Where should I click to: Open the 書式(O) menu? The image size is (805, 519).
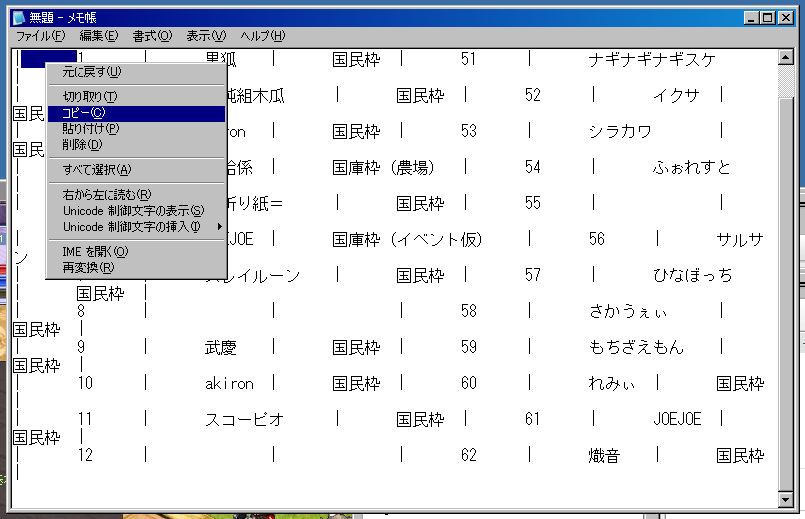tap(152, 36)
